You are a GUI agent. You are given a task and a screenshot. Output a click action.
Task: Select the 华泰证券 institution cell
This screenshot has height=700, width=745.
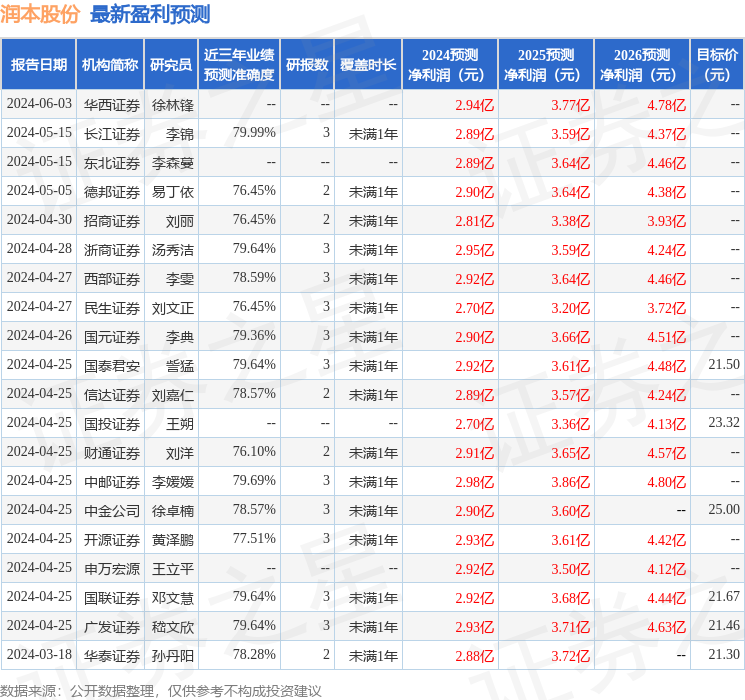pyautogui.click(x=112, y=656)
